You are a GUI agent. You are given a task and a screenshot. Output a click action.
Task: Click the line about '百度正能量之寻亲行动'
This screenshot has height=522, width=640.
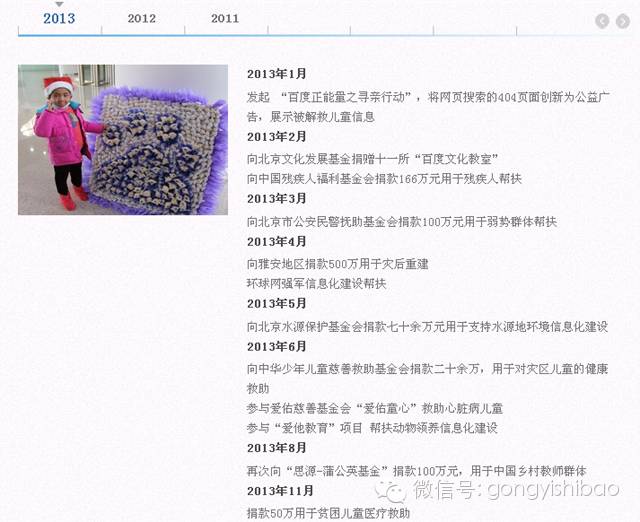(428, 98)
